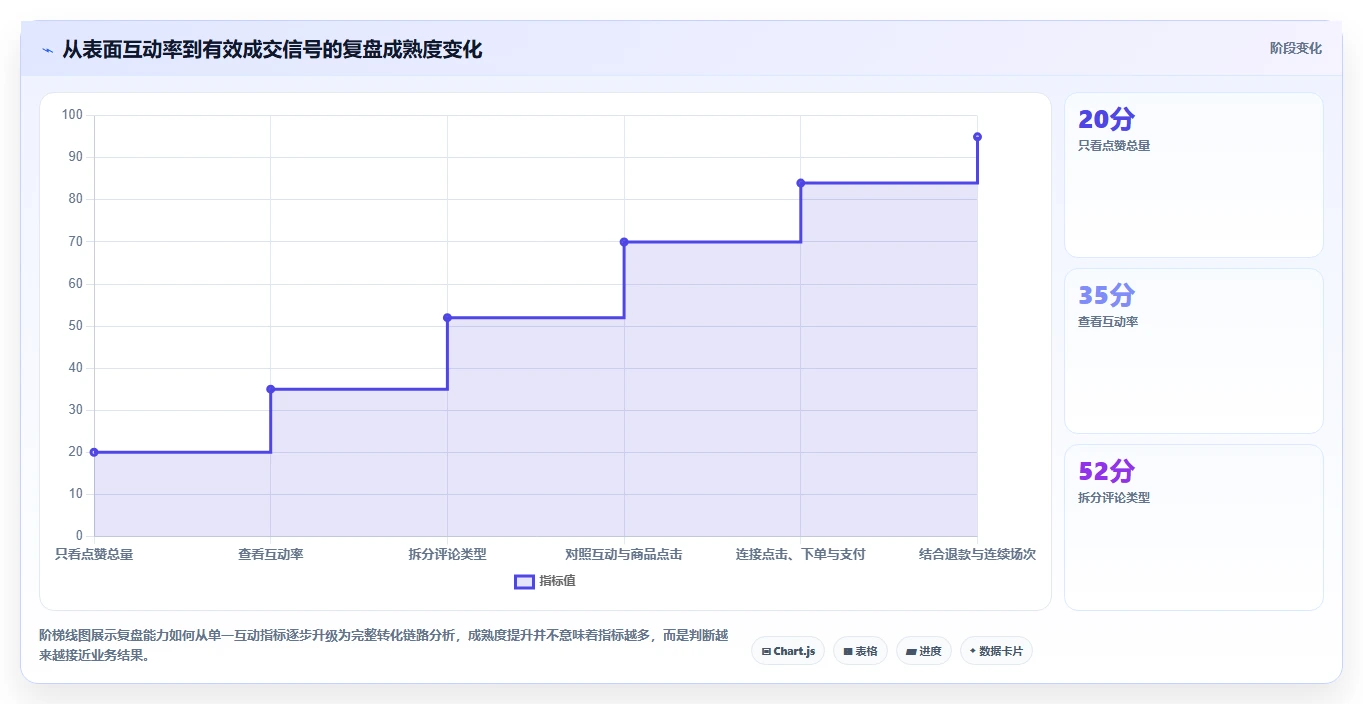Click the description paragraph starting with 阶梯线图展示
The image size is (1363, 704).
[383, 646]
